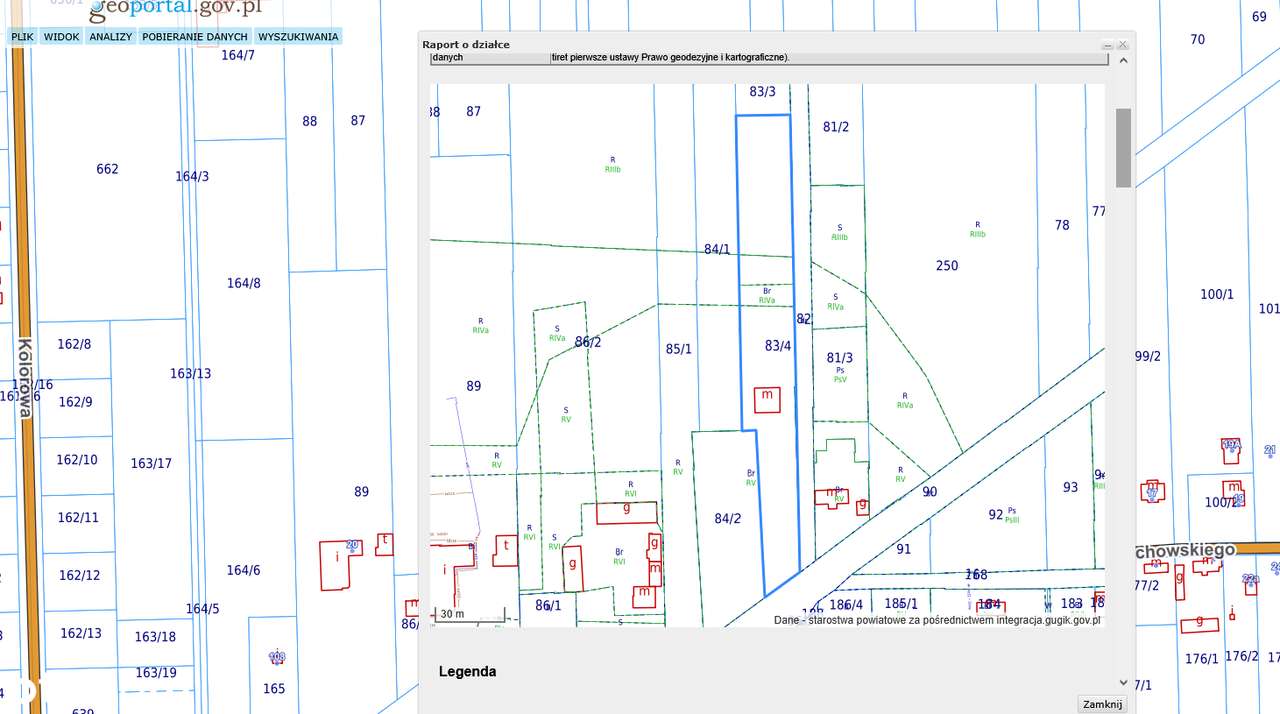Click parcel 162/10 on the background map

(77, 460)
